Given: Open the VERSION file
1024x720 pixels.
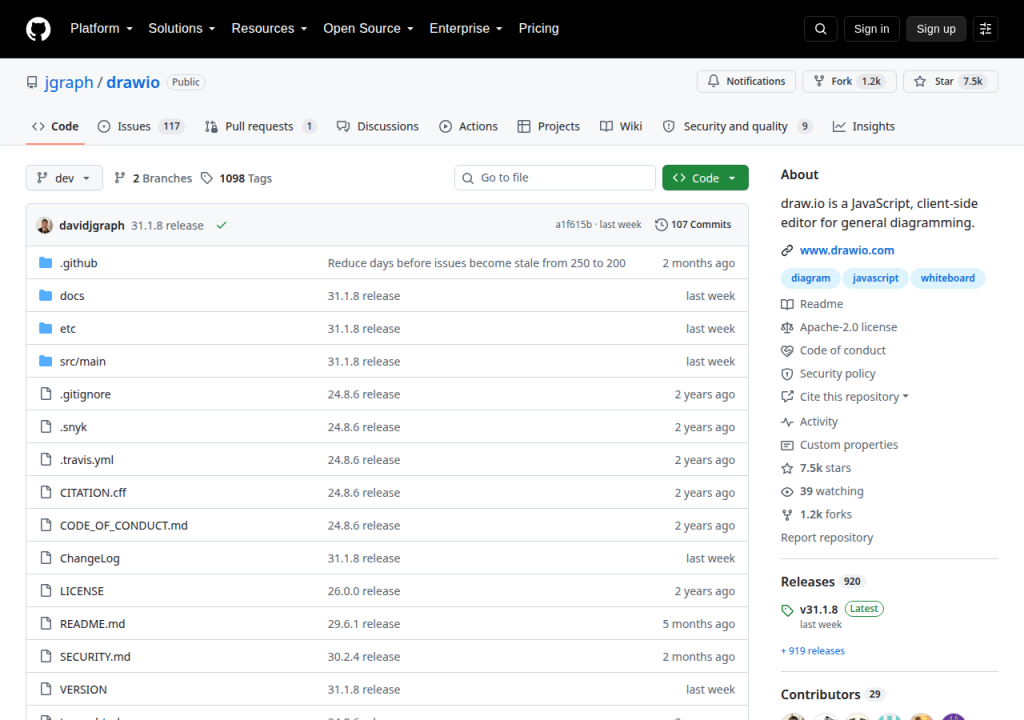Looking at the screenshot, I should coord(83,689).
